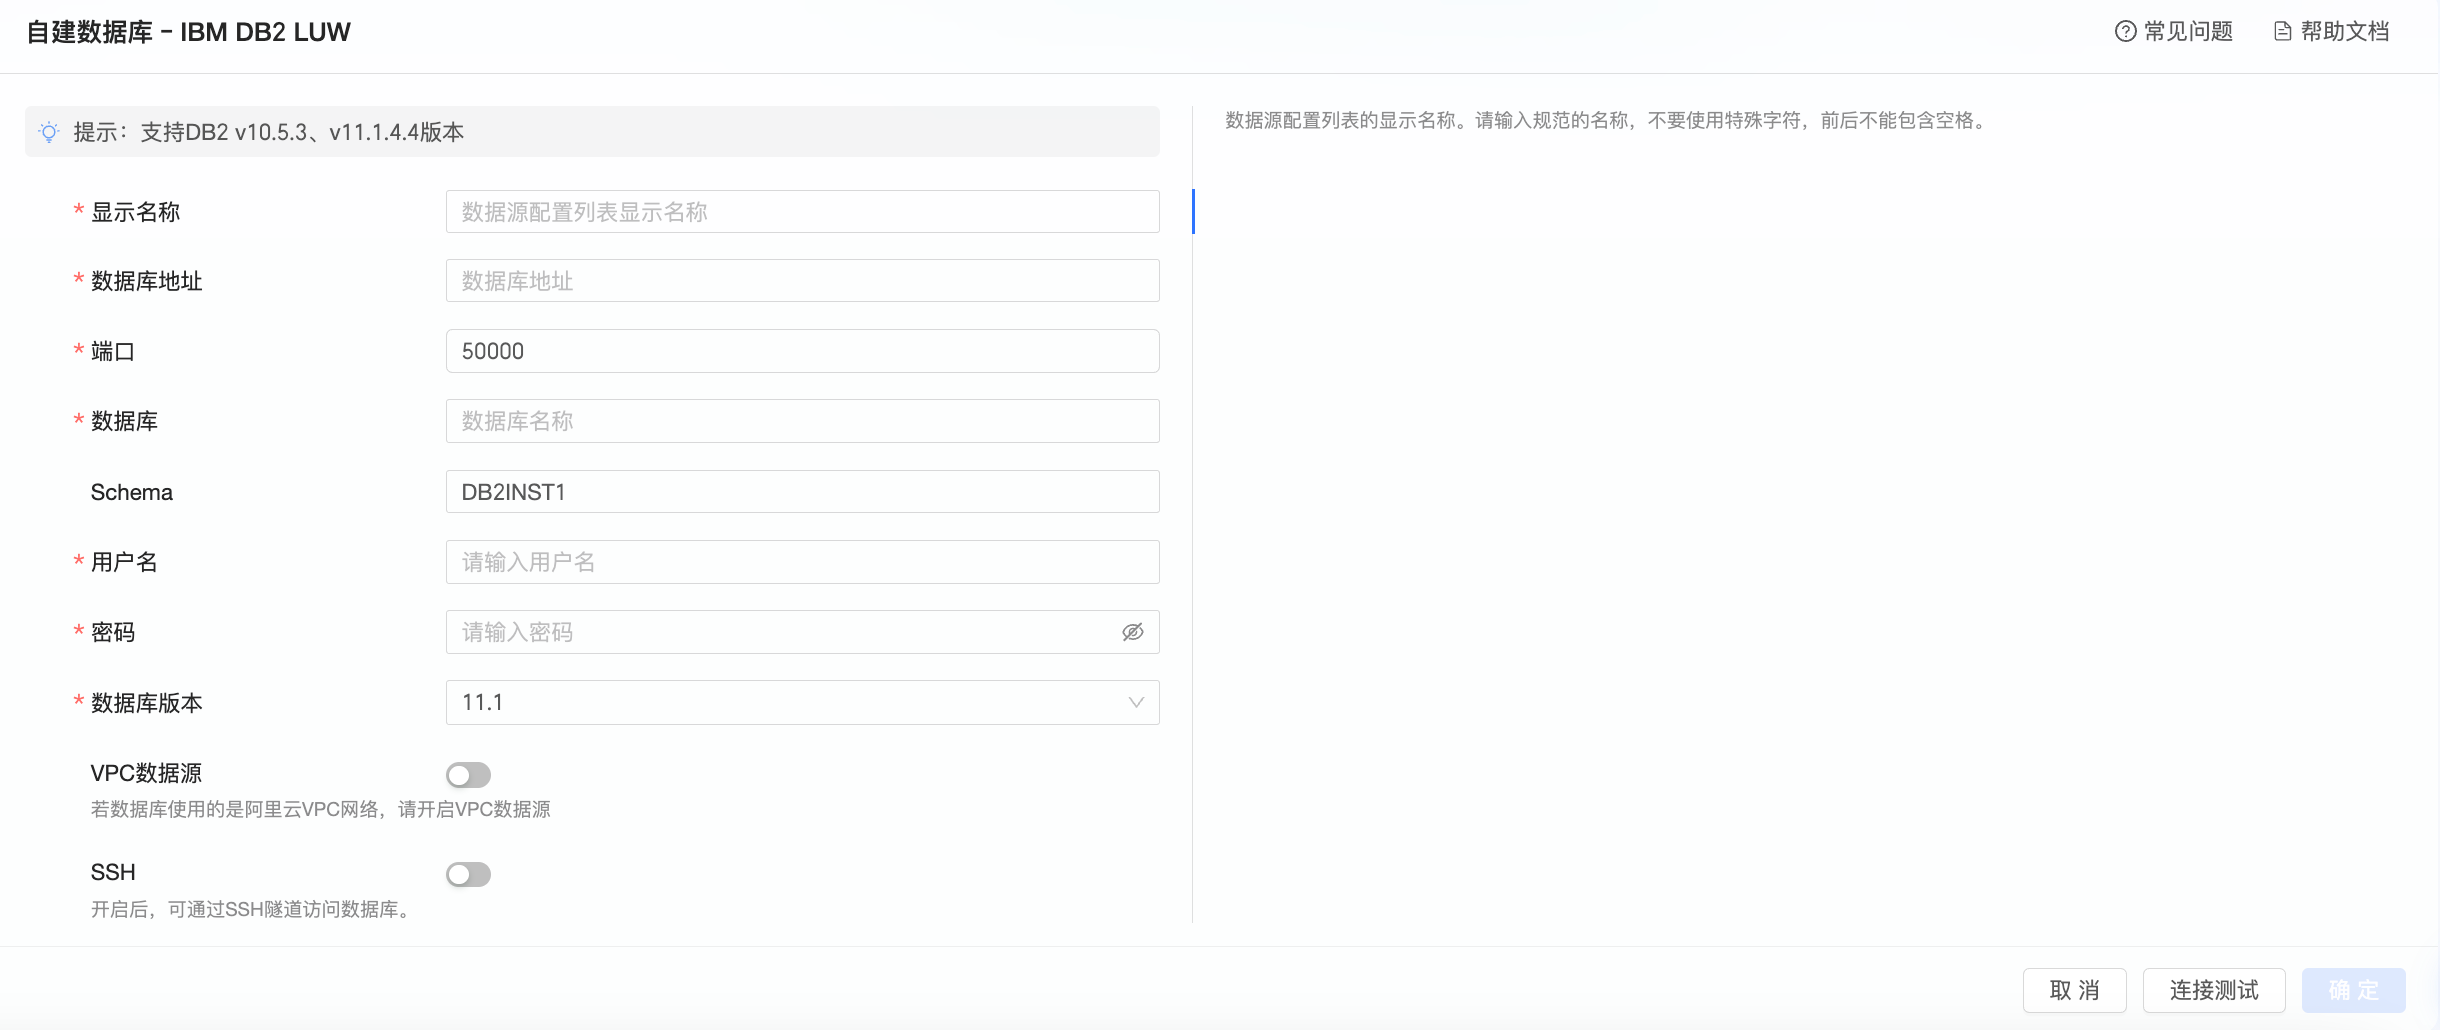Screen dimensions: 2440x1030
Task: Click the SSH tunnel hint text
Action: click(250, 909)
